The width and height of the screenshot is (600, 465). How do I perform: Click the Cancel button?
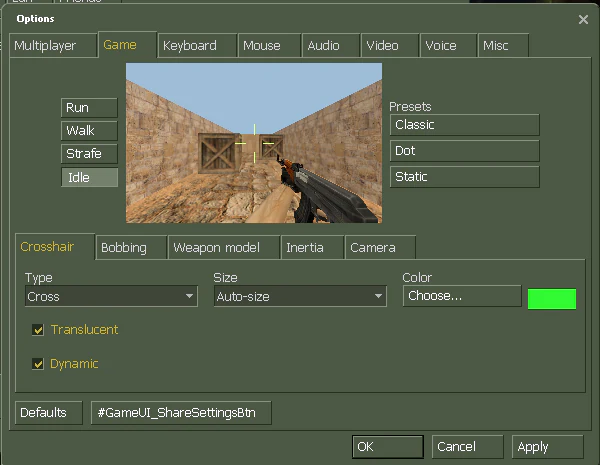[468, 447]
